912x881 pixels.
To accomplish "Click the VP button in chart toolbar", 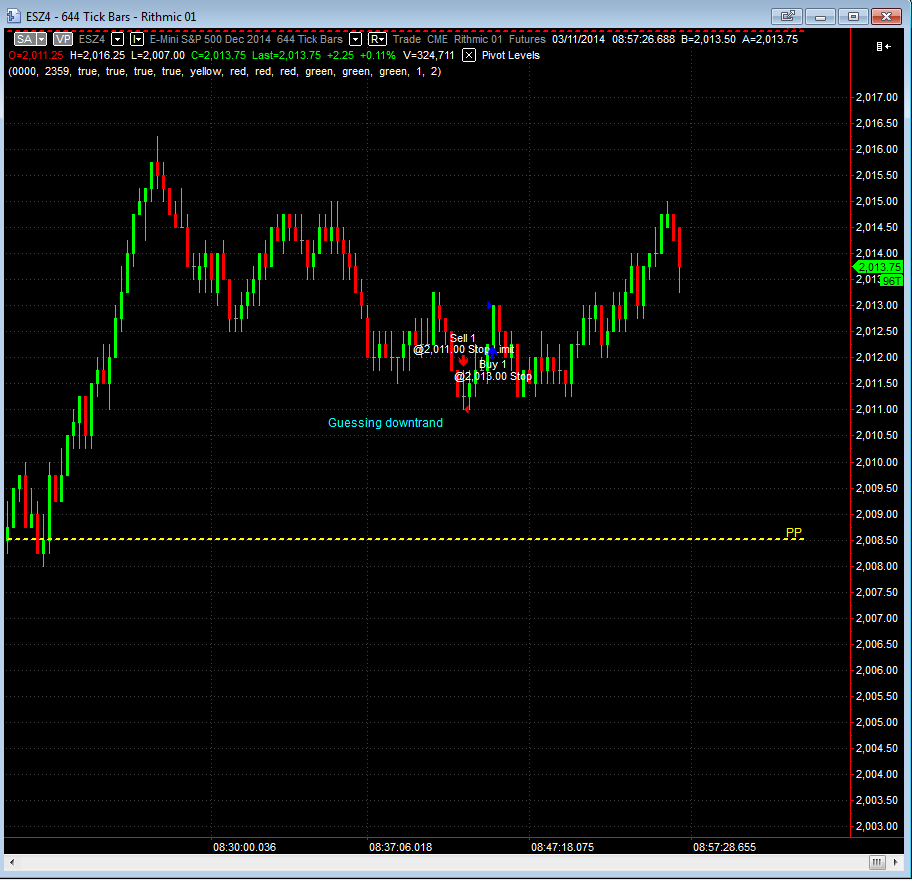I will pos(63,39).
